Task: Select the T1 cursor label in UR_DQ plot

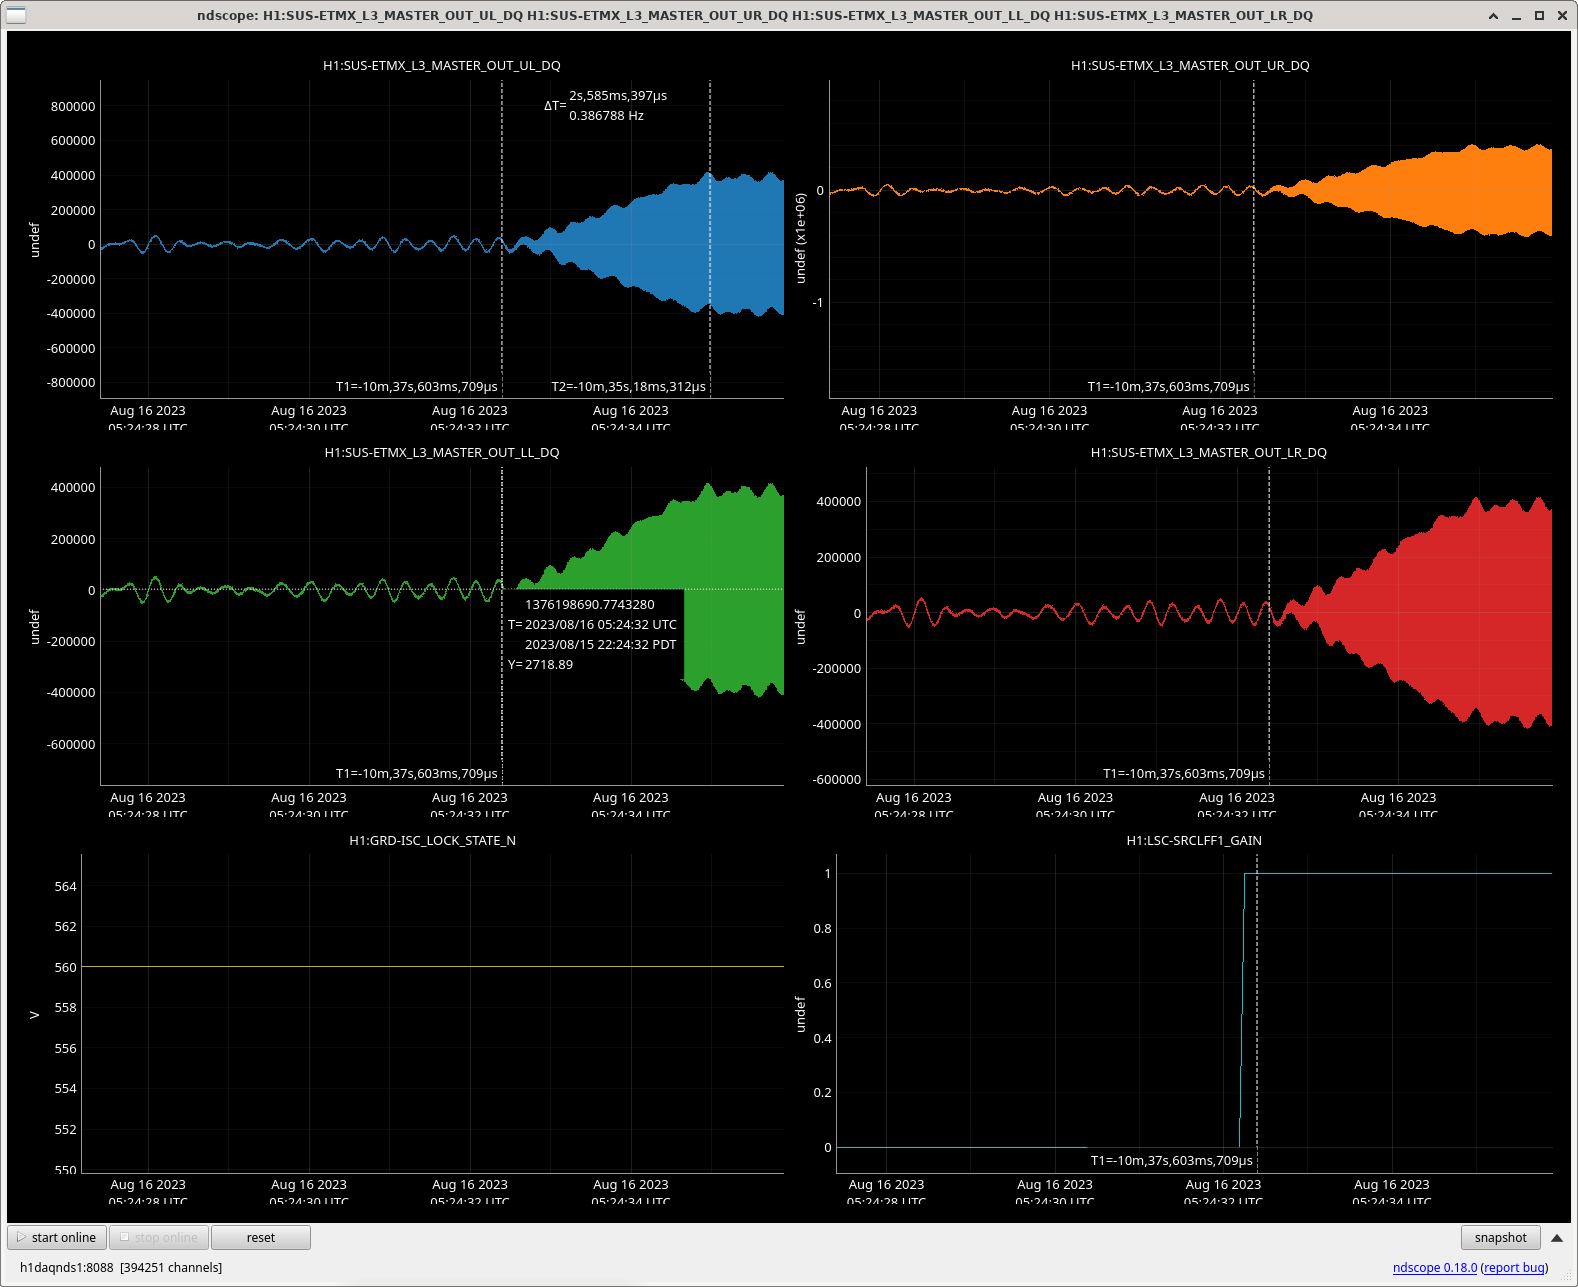Action: [1169, 386]
